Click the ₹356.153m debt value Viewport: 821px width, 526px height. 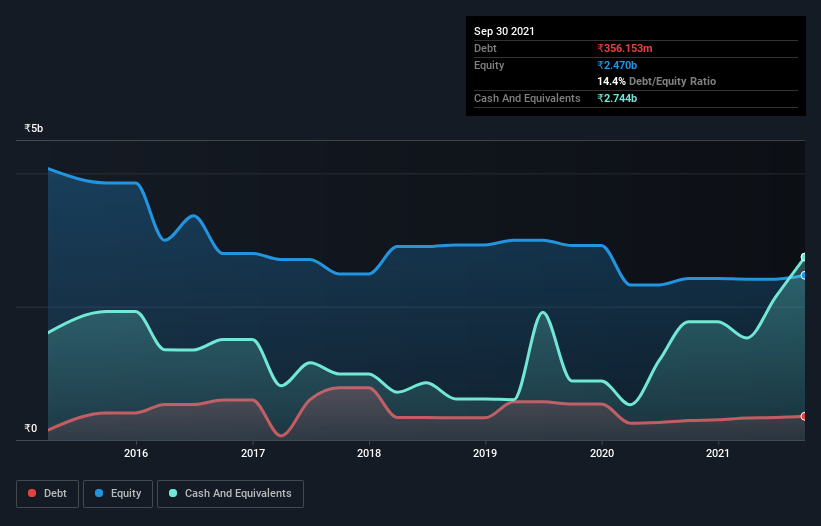point(625,48)
